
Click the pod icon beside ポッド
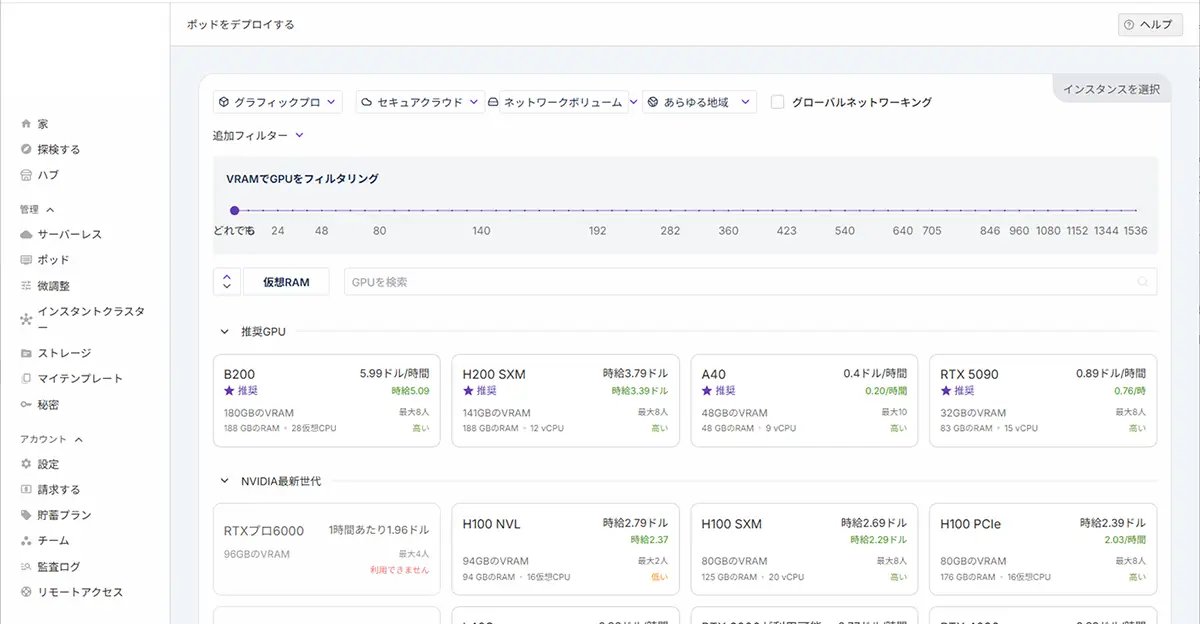coord(26,259)
